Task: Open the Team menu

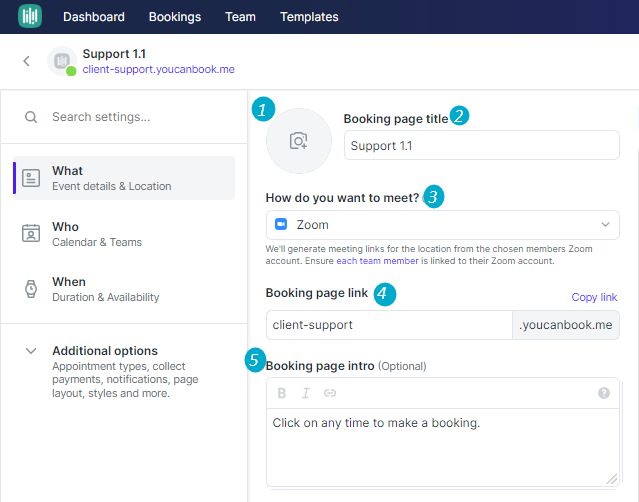Action: coord(240,17)
